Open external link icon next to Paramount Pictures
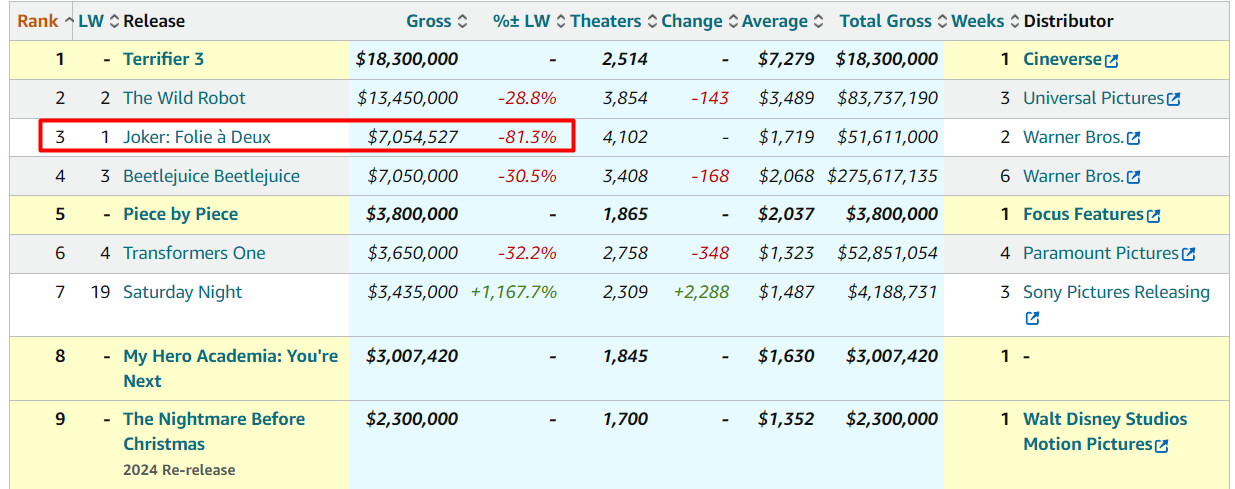The width and height of the screenshot is (1235, 489). pos(1188,254)
